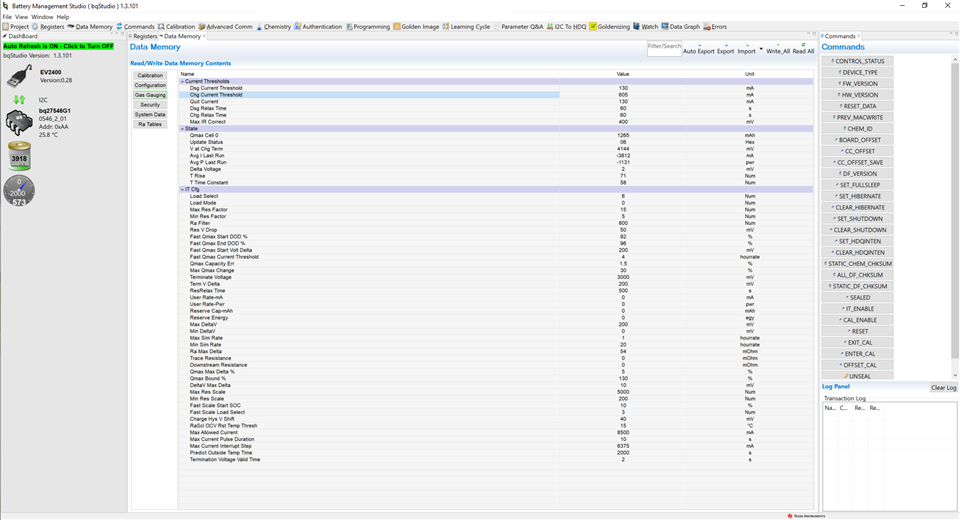Collapse the IT Cfg group
This screenshot has height=520, width=960.
(x=182, y=189)
